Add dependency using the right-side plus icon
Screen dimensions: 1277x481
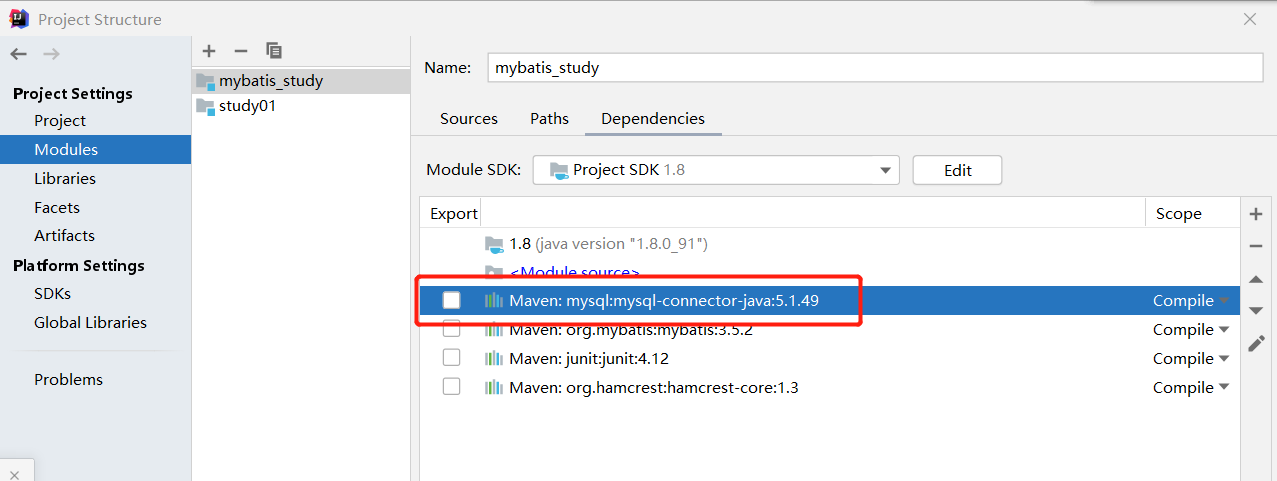point(1256,214)
